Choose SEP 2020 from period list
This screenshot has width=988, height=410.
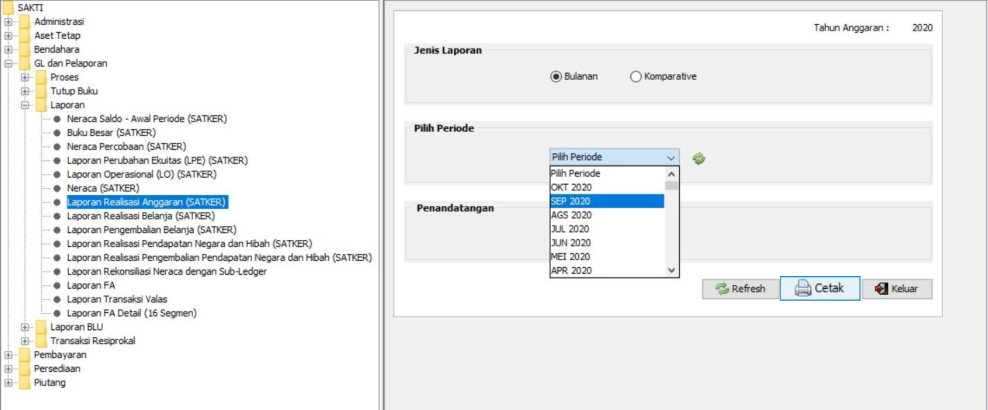[x=606, y=201]
